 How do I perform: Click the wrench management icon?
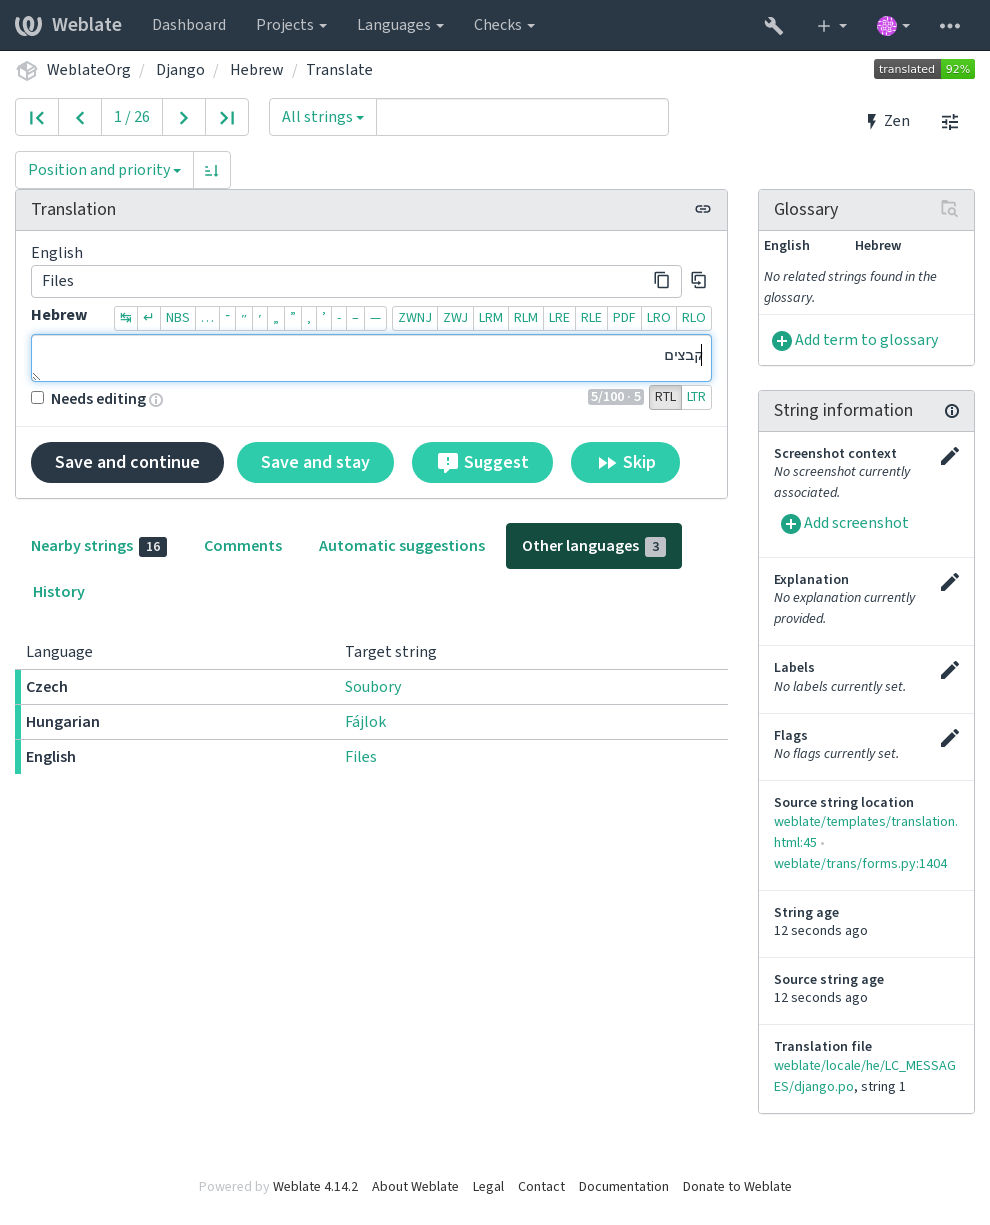pyautogui.click(x=773, y=25)
